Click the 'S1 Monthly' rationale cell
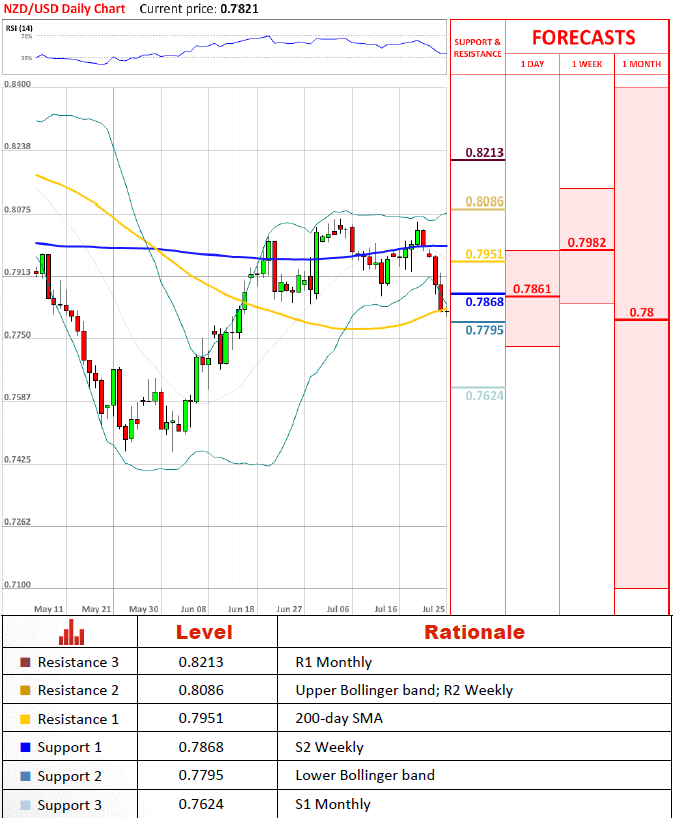Viewport: 673px width, 818px height. [x=333, y=804]
